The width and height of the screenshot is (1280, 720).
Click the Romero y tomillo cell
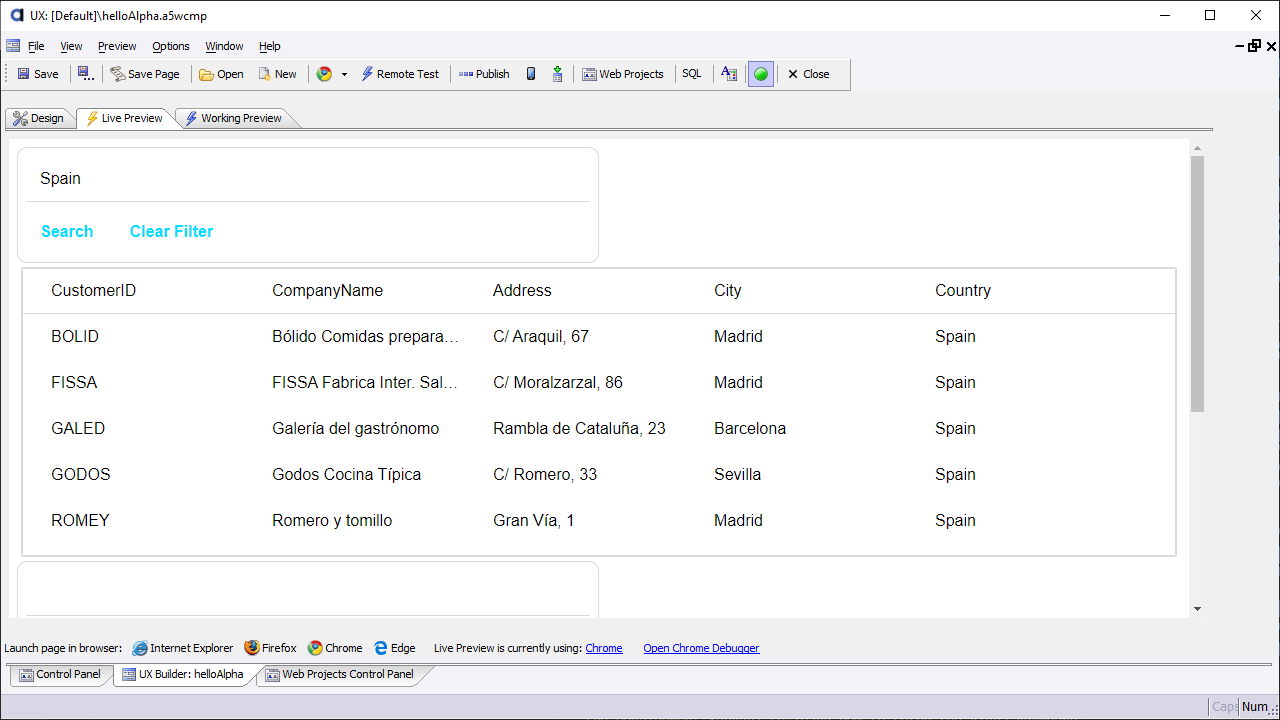(332, 520)
